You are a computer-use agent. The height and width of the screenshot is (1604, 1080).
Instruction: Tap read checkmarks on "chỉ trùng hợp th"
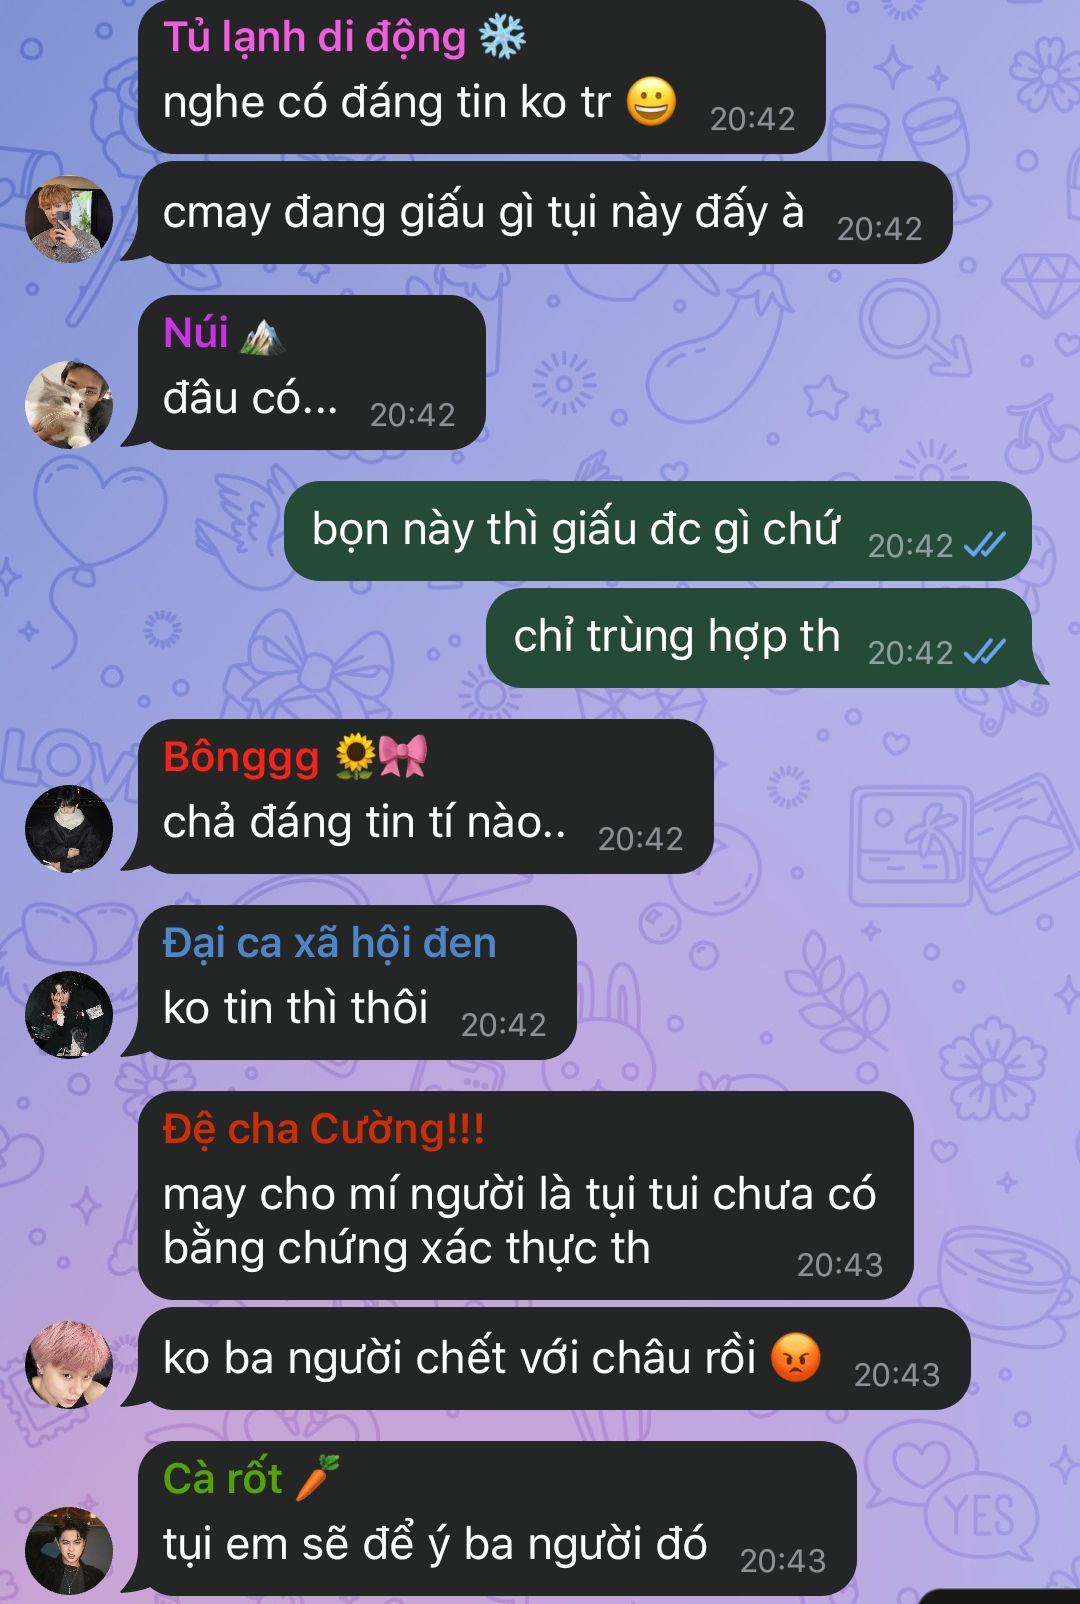click(985, 652)
